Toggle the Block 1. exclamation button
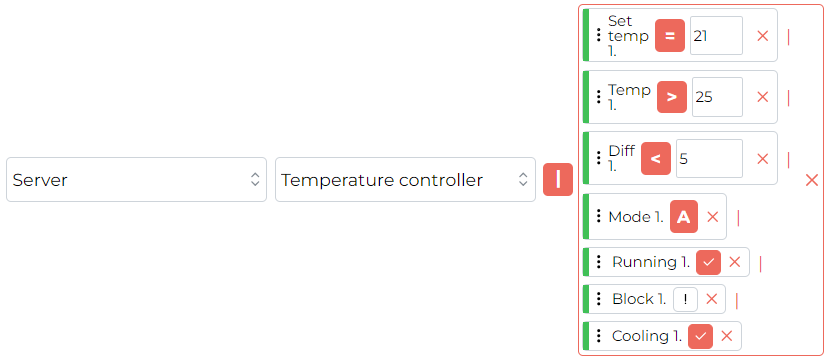Image resolution: width=828 pixels, height=360 pixels. coord(685,299)
